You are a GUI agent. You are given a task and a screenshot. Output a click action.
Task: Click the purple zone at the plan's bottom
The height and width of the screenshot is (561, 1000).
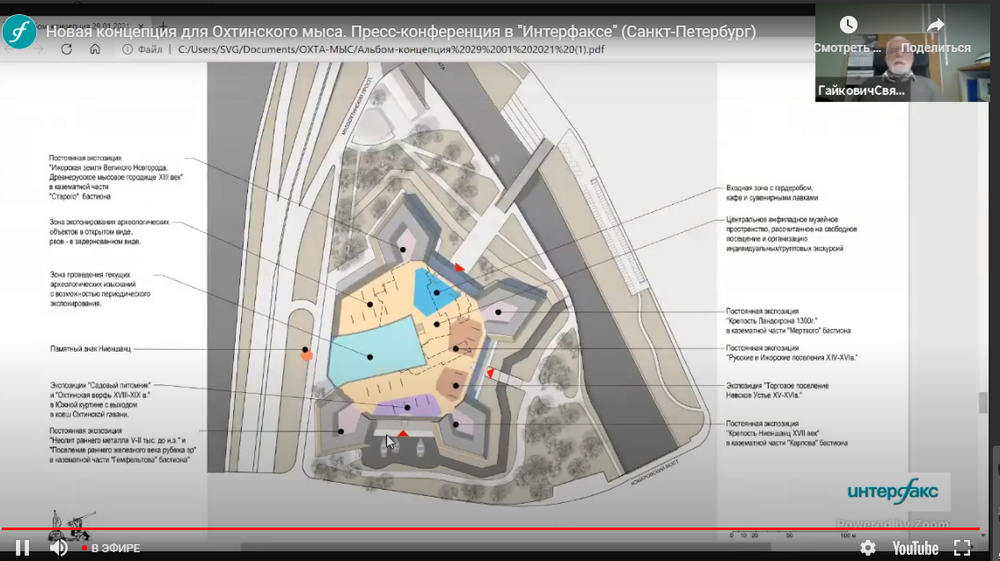tap(405, 406)
